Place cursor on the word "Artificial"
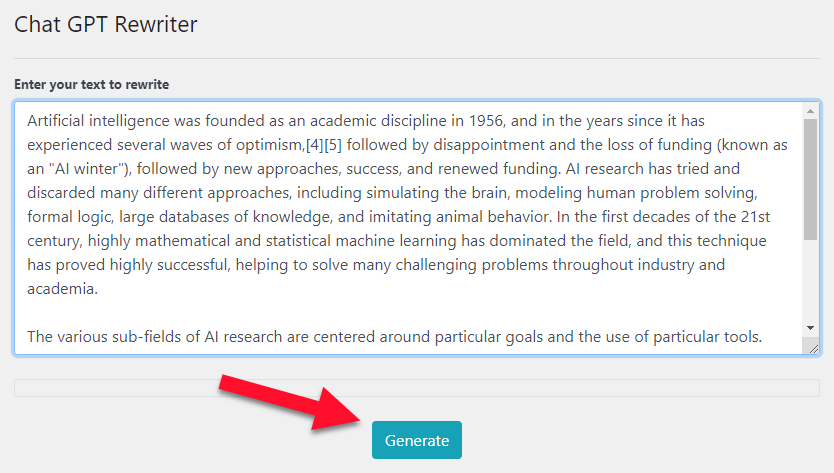 60,121
